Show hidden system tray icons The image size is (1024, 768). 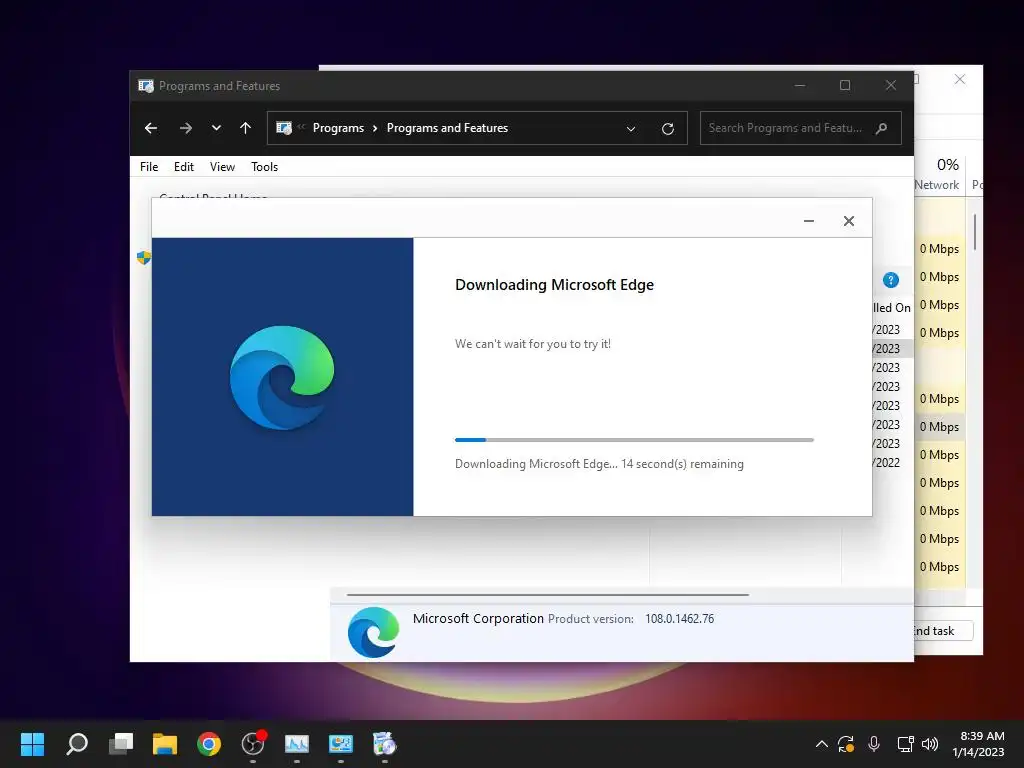coord(822,744)
